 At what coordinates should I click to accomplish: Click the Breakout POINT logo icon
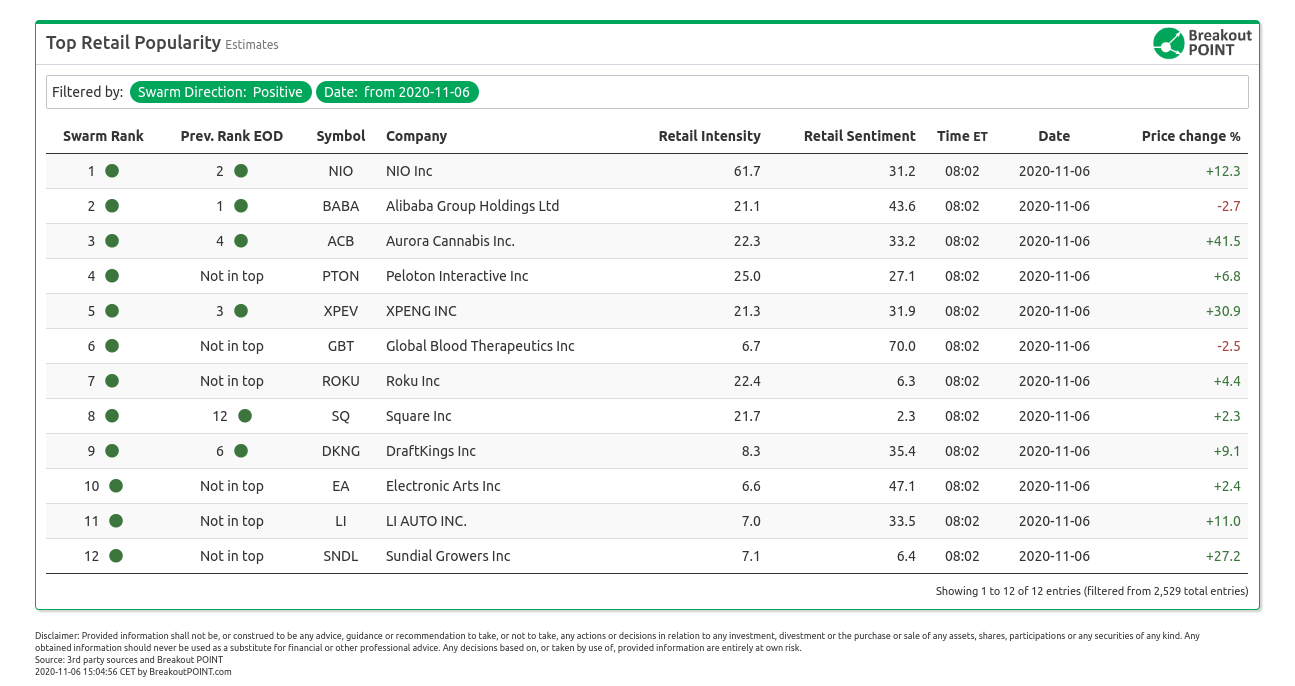(1168, 43)
